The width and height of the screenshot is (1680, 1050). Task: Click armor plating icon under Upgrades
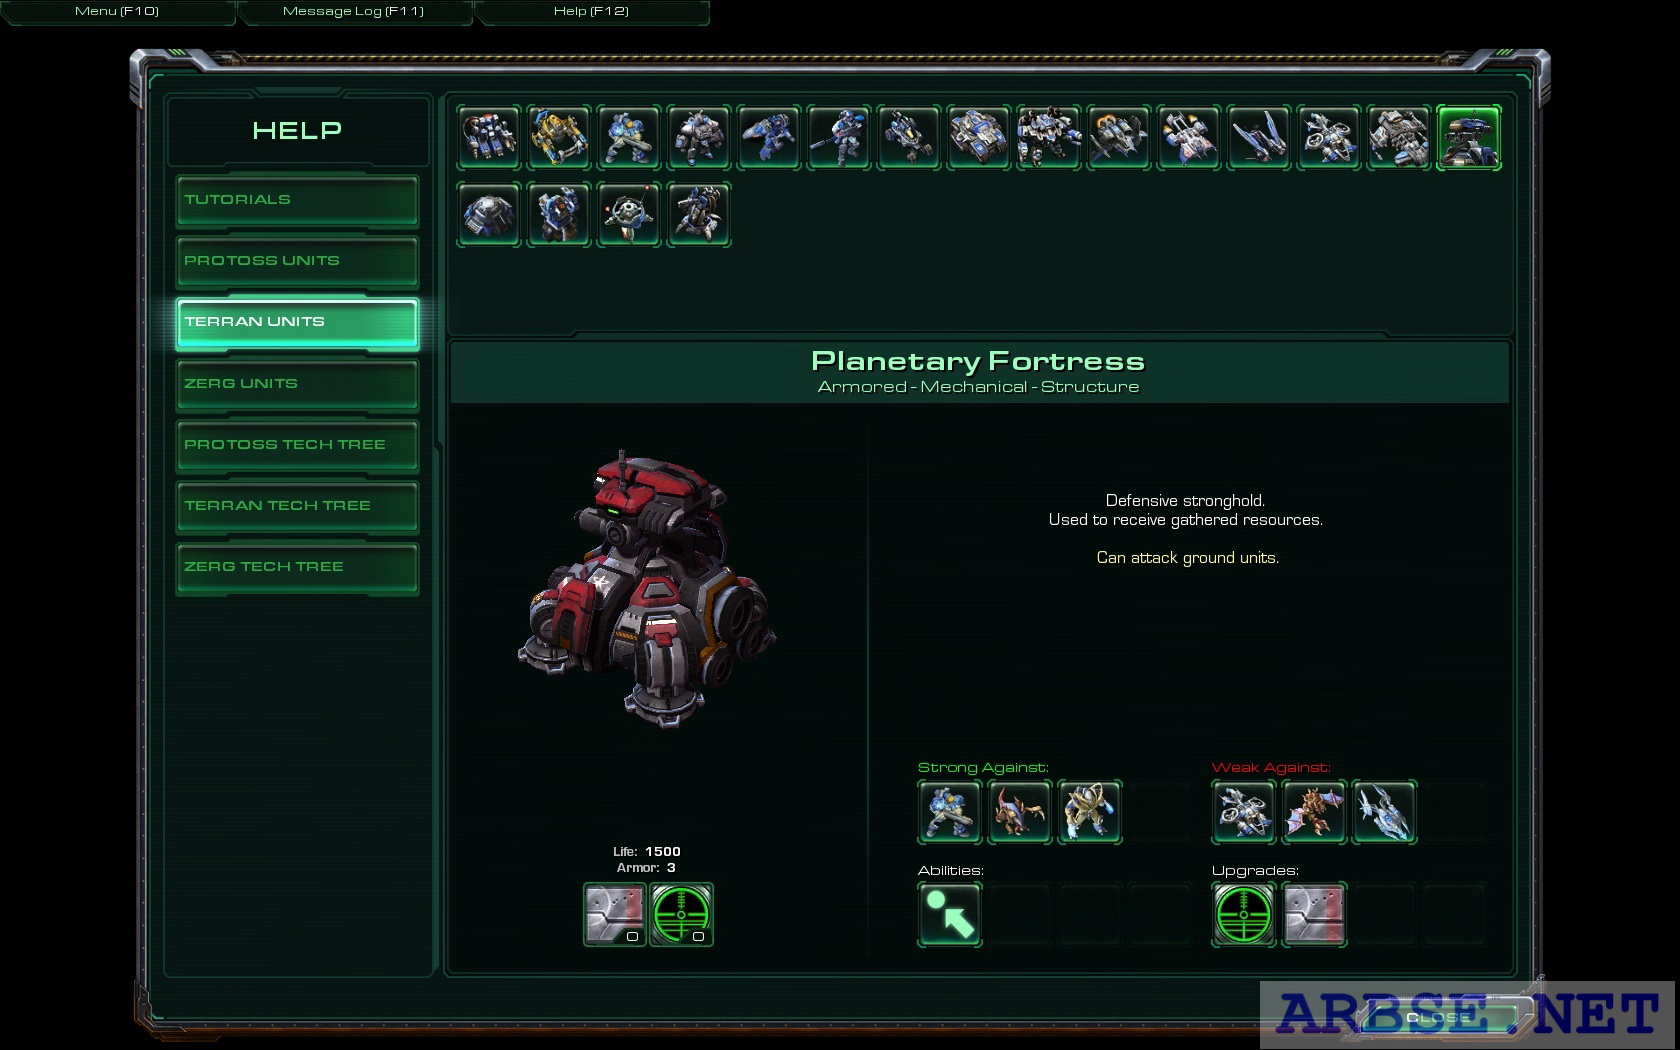[1314, 914]
